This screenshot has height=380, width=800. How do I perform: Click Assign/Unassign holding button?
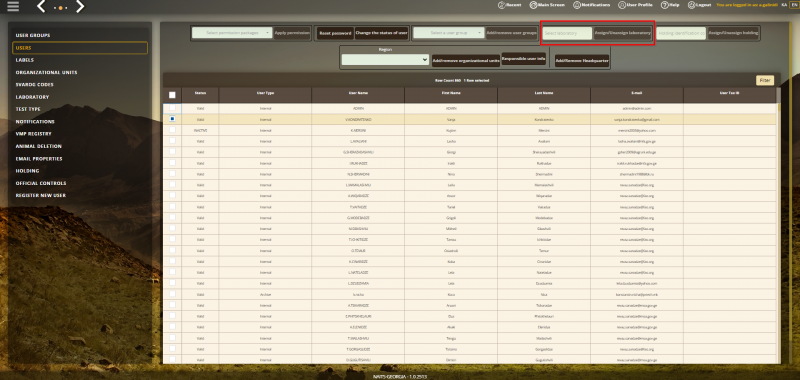[733, 33]
